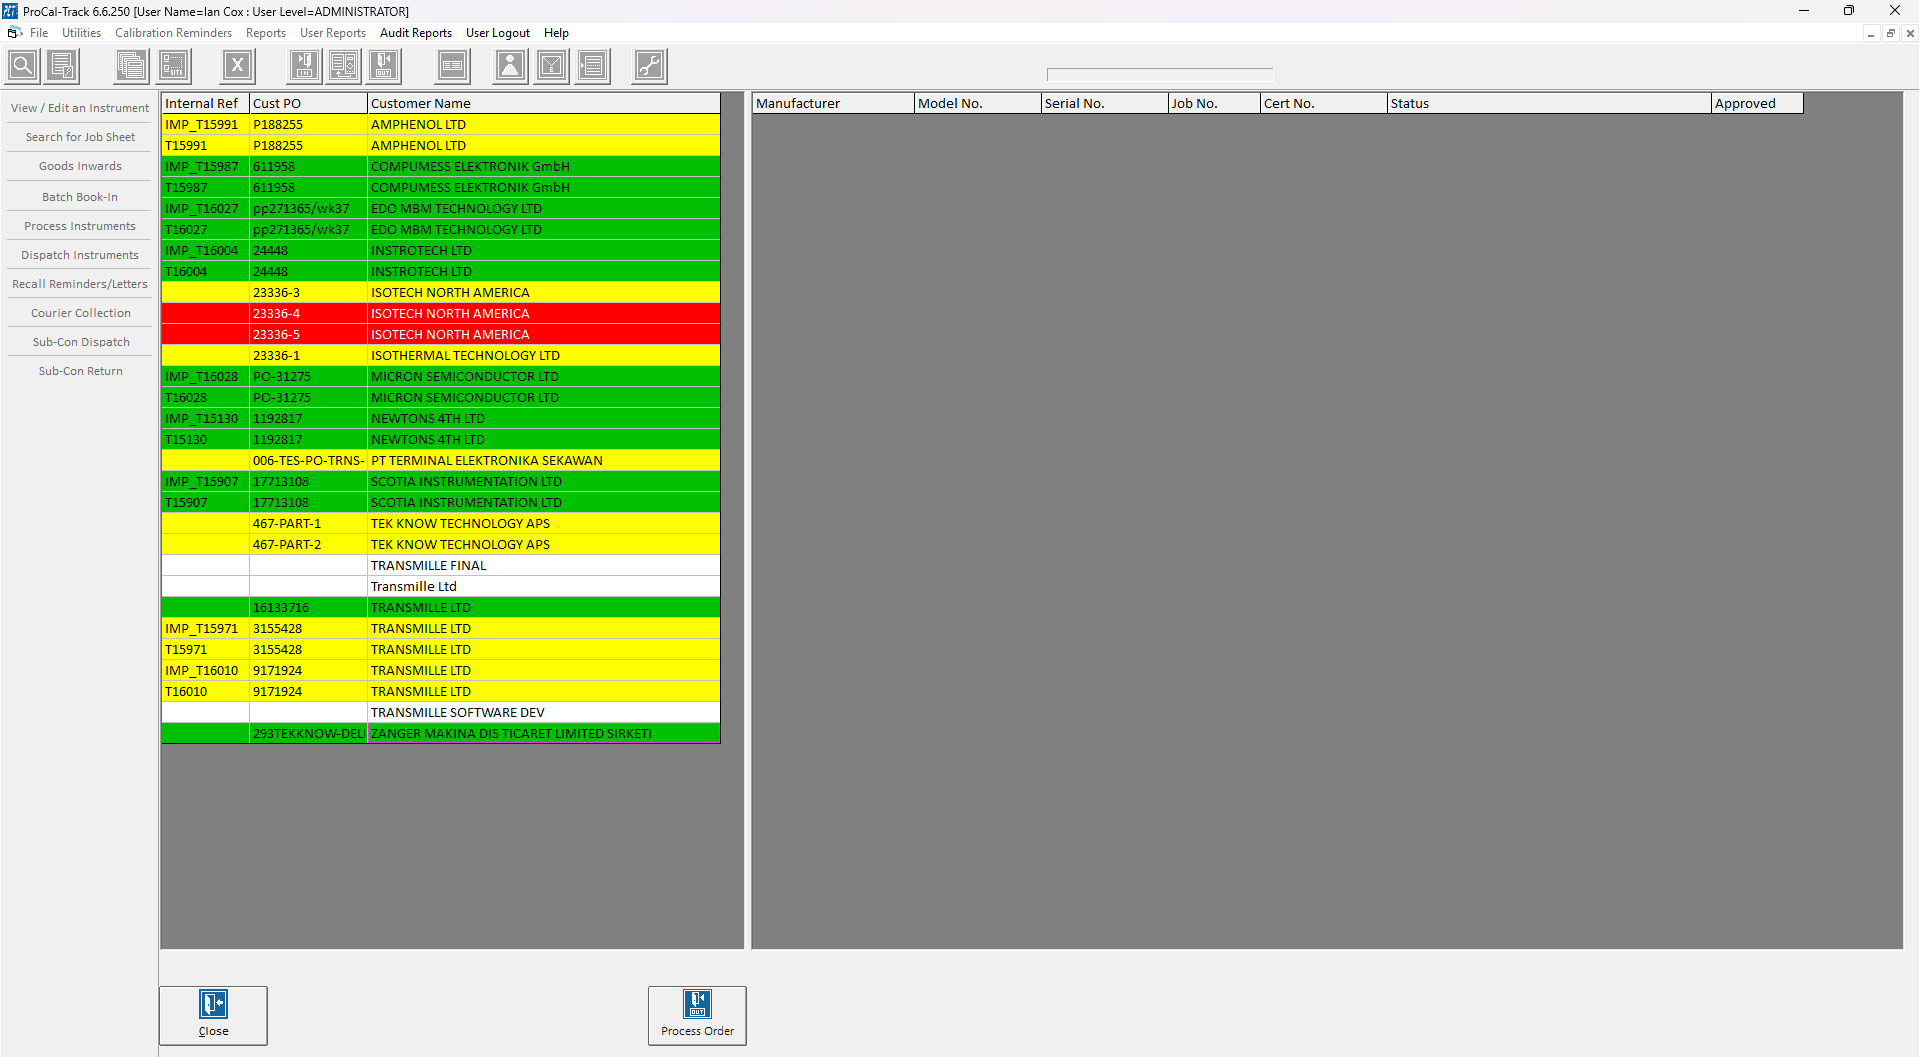Open Goods Inwards in sidebar
This screenshot has width=1919, height=1057.
pyautogui.click(x=80, y=166)
